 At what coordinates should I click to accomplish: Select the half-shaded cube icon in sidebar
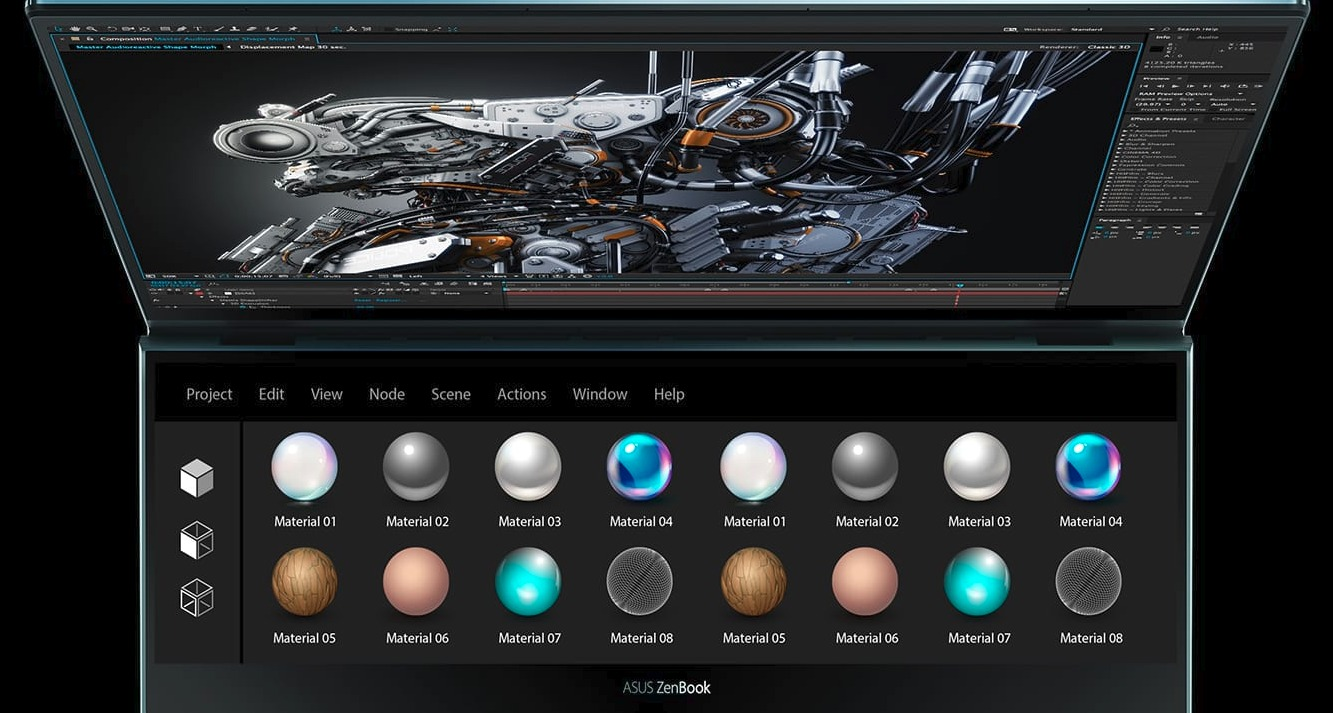(196, 540)
